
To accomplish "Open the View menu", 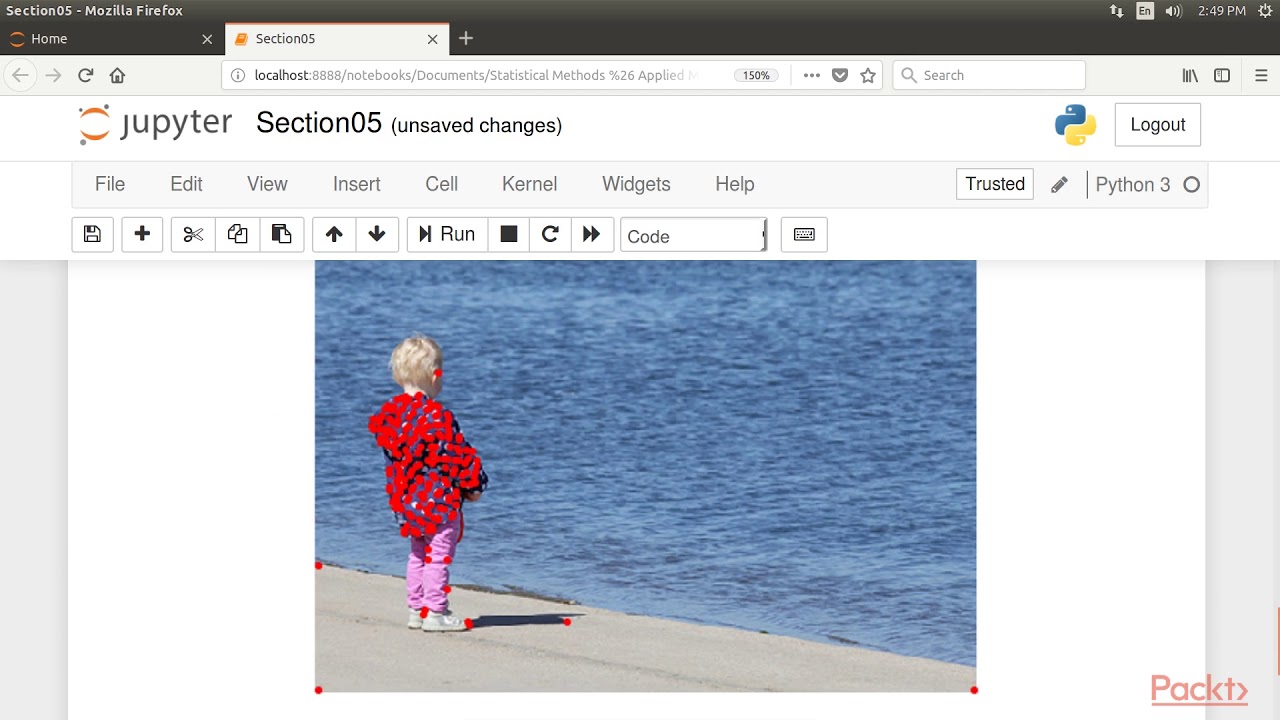I will [267, 184].
